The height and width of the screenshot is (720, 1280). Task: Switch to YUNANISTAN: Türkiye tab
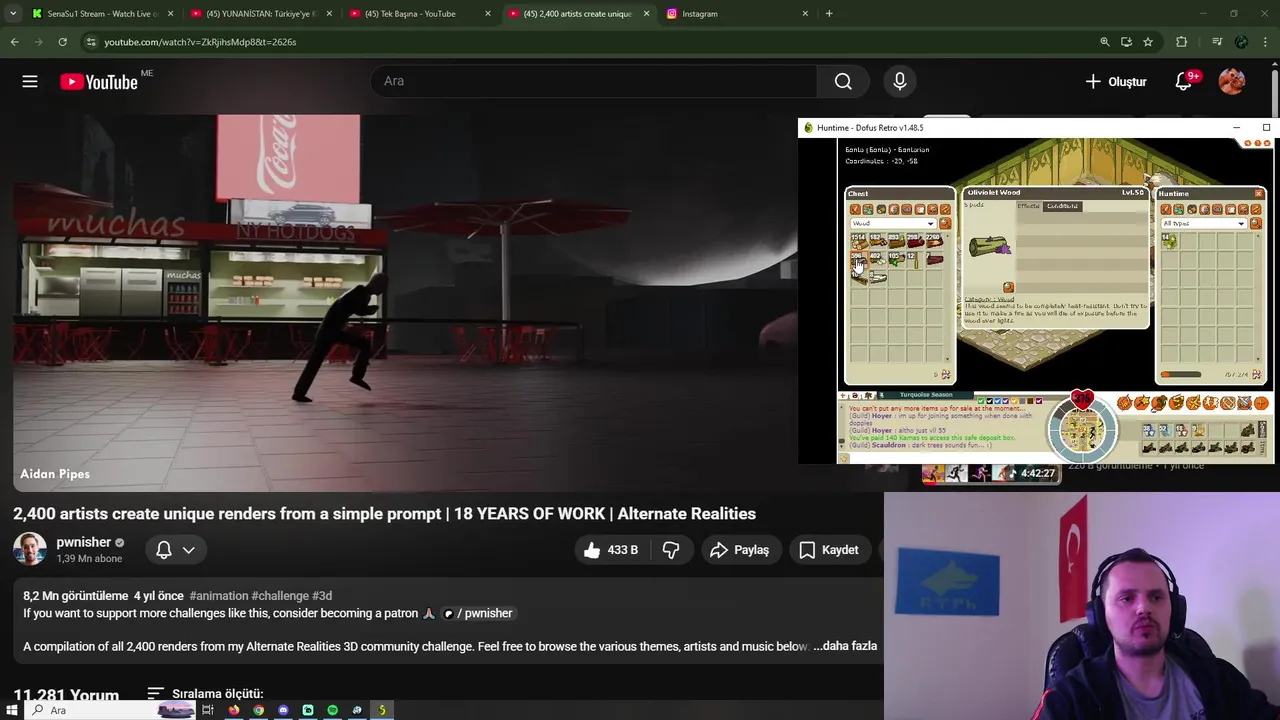262,14
